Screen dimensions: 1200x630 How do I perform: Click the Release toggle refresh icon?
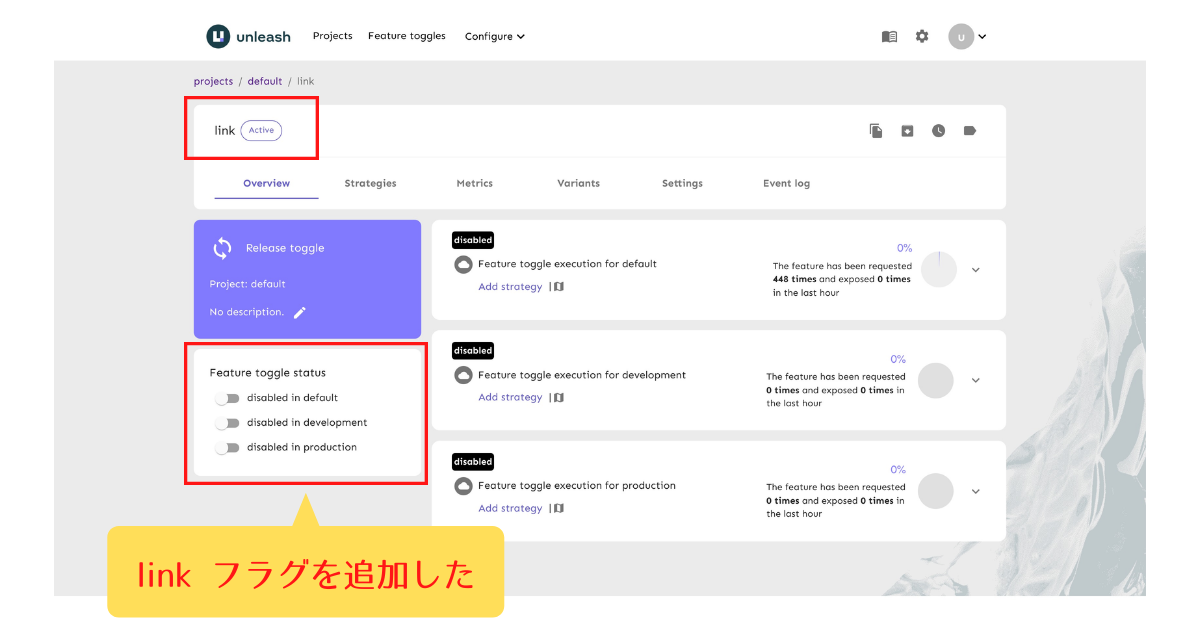[222, 248]
